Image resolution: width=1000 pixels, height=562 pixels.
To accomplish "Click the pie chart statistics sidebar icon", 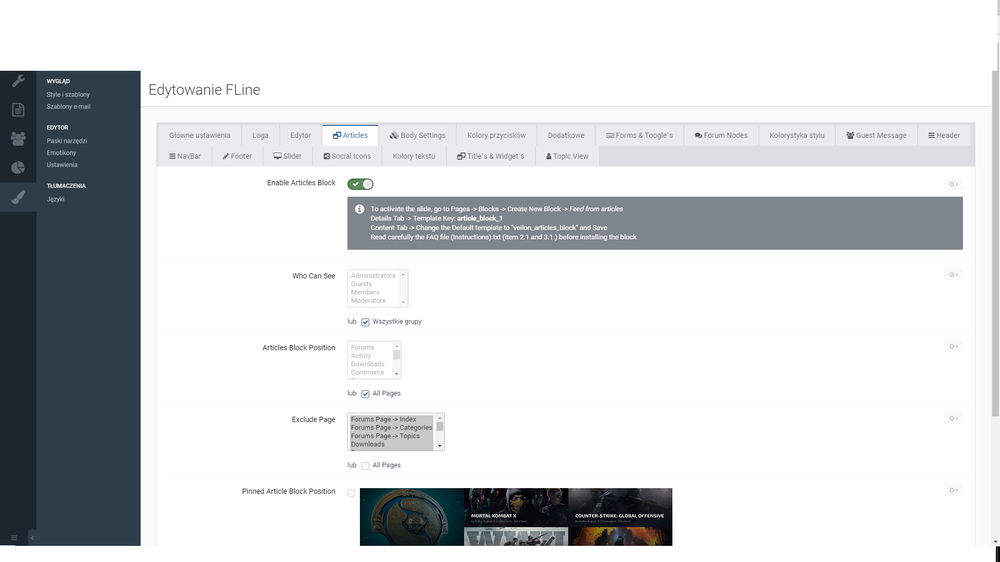I will click(x=18, y=168).
